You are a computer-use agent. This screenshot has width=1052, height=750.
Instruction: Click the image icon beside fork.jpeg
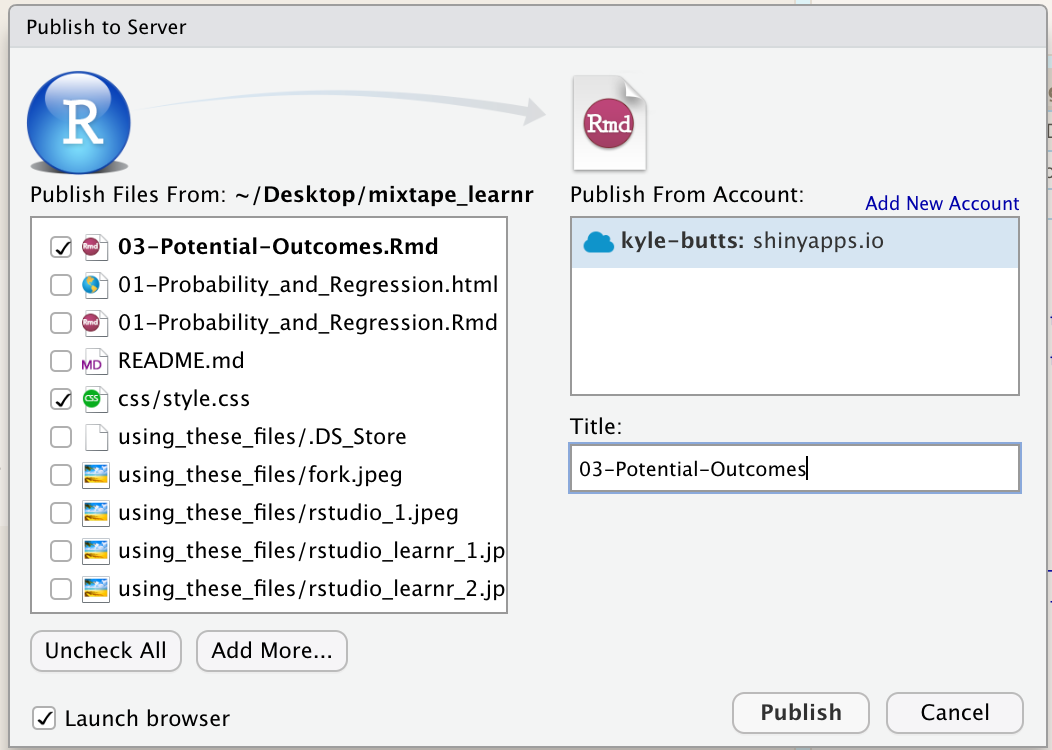click(96, 475)
